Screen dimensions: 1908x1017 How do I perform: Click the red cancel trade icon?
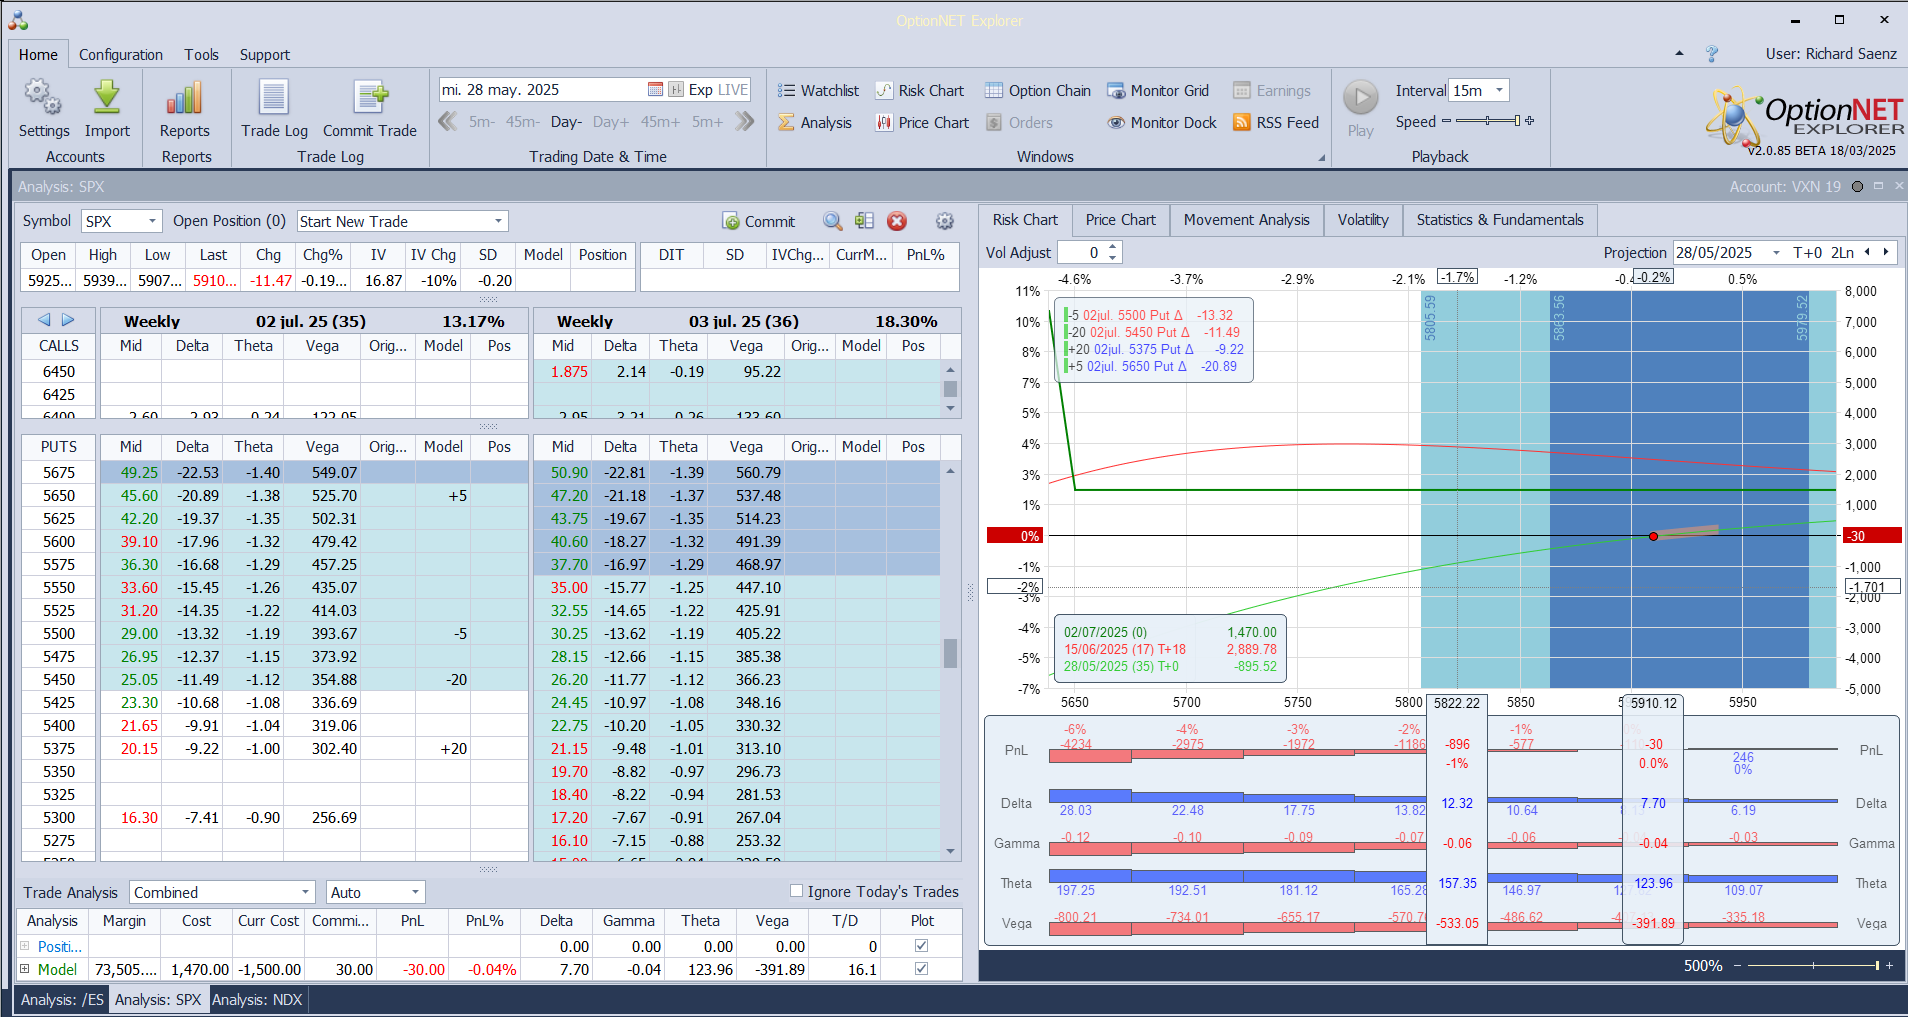pyautogui.click(x=897, y=221)
